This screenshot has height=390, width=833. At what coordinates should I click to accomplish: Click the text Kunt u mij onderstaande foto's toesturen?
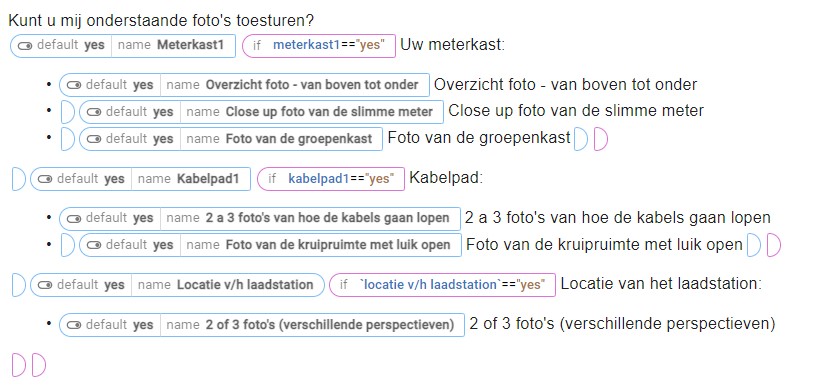(x=161, y=21)
